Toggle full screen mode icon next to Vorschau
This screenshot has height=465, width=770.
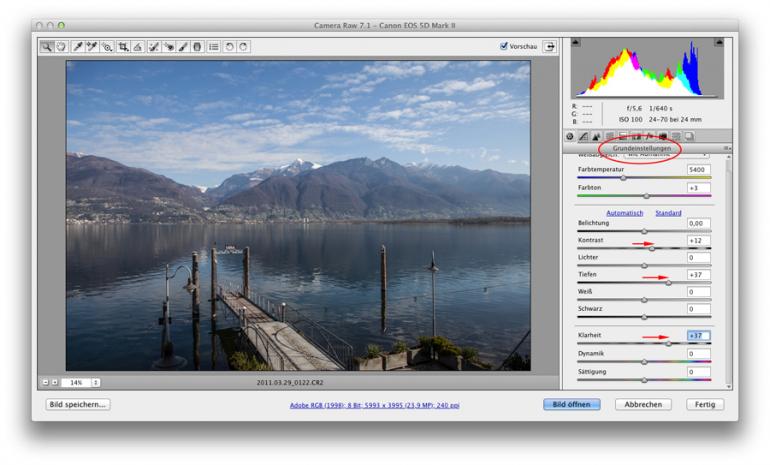[x=550, y=47]
